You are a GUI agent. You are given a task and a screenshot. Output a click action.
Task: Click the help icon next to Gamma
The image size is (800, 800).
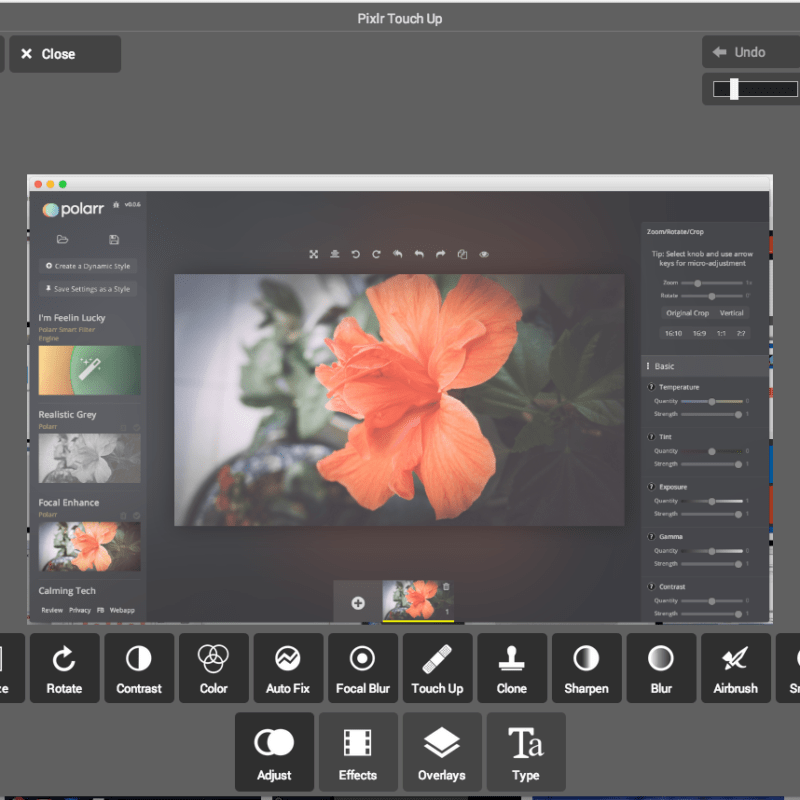651,536
